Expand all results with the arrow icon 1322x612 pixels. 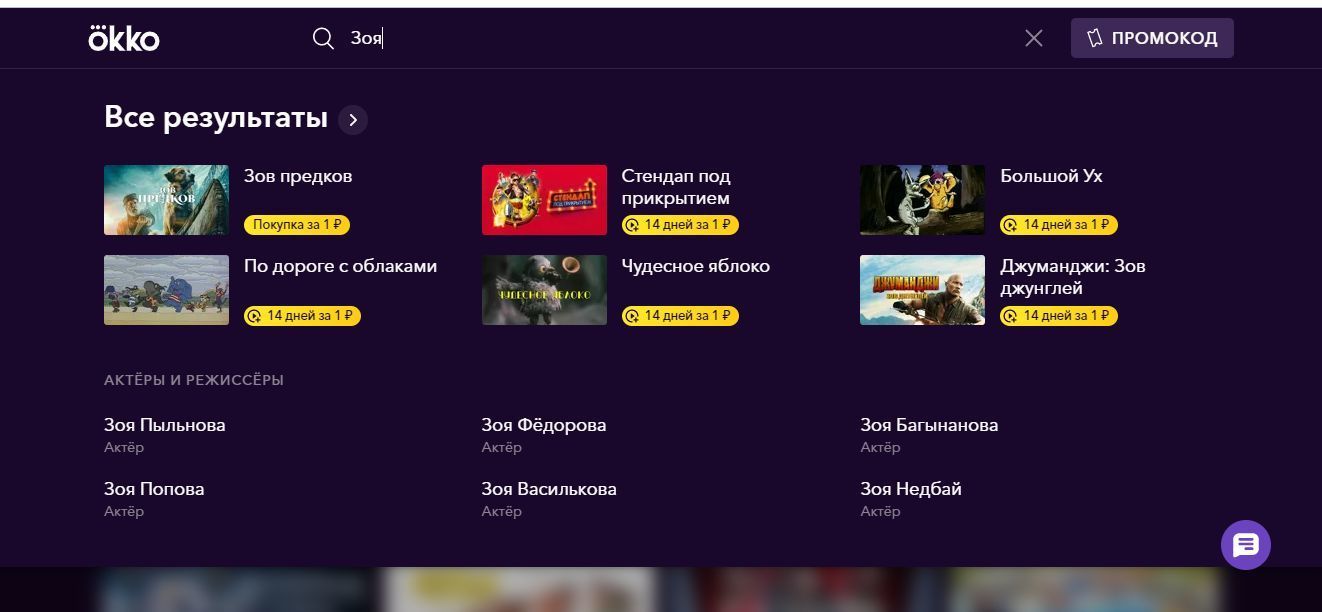(x=353, y=120)
